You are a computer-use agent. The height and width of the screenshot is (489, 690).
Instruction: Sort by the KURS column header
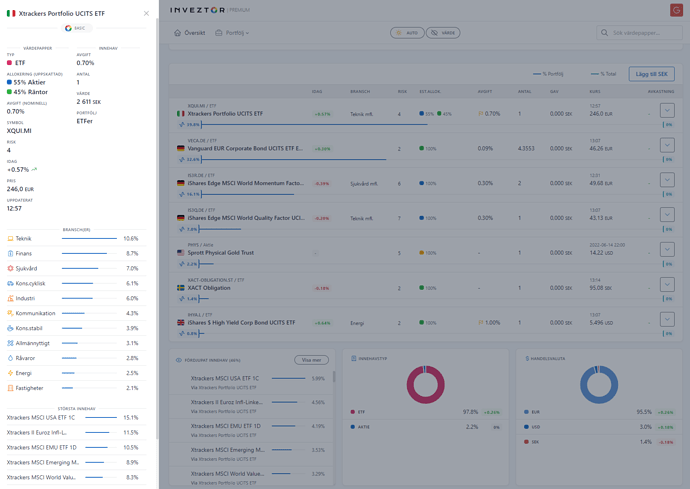point(595,92)
